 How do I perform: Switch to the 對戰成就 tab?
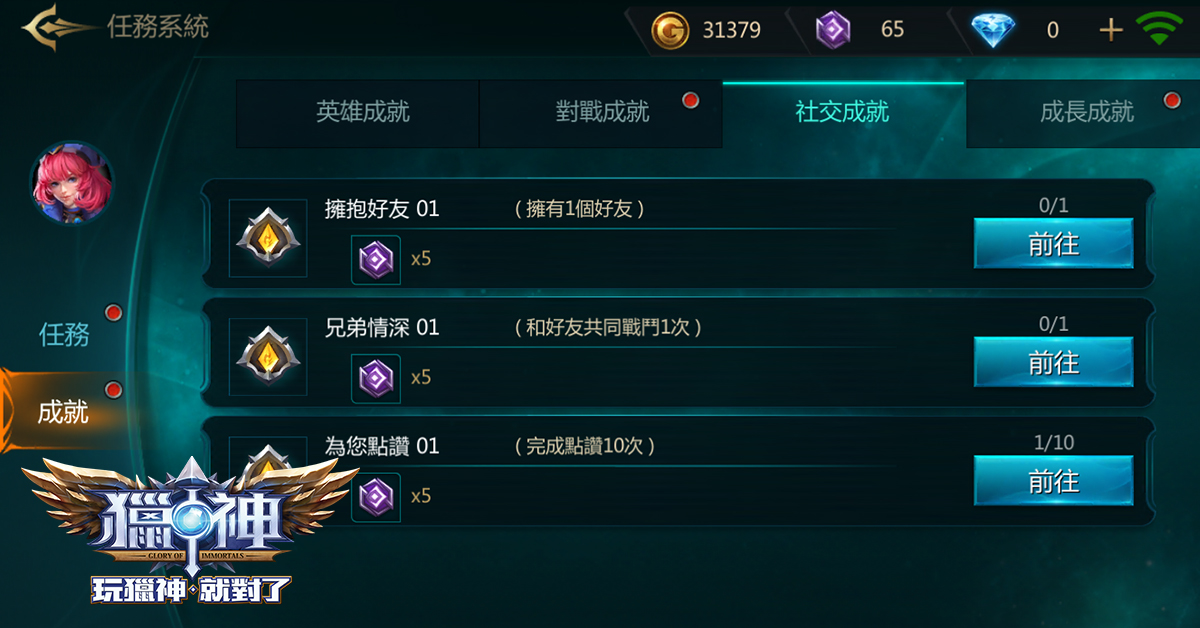pyautogui.click(x=601, y=113)
